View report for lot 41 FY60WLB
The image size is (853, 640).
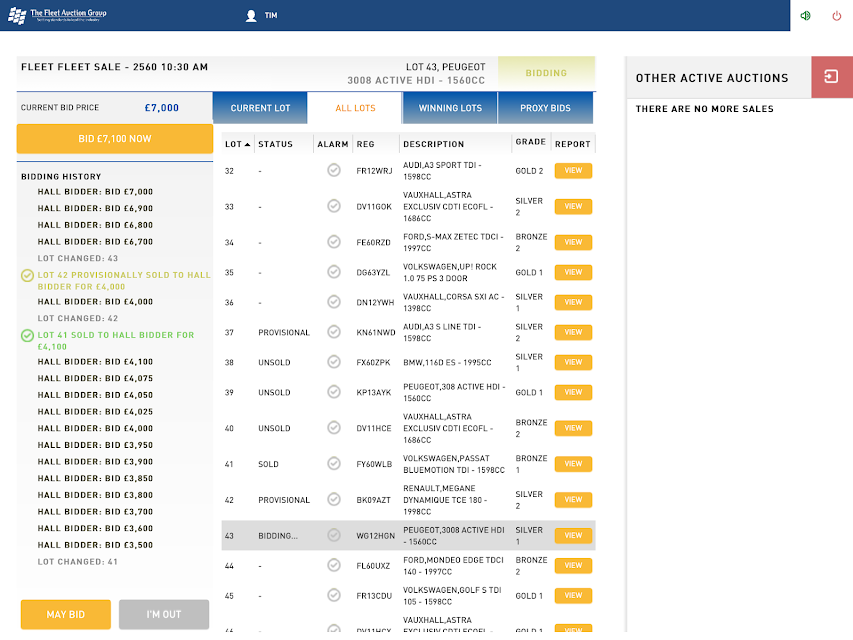[x=573, y=464]
